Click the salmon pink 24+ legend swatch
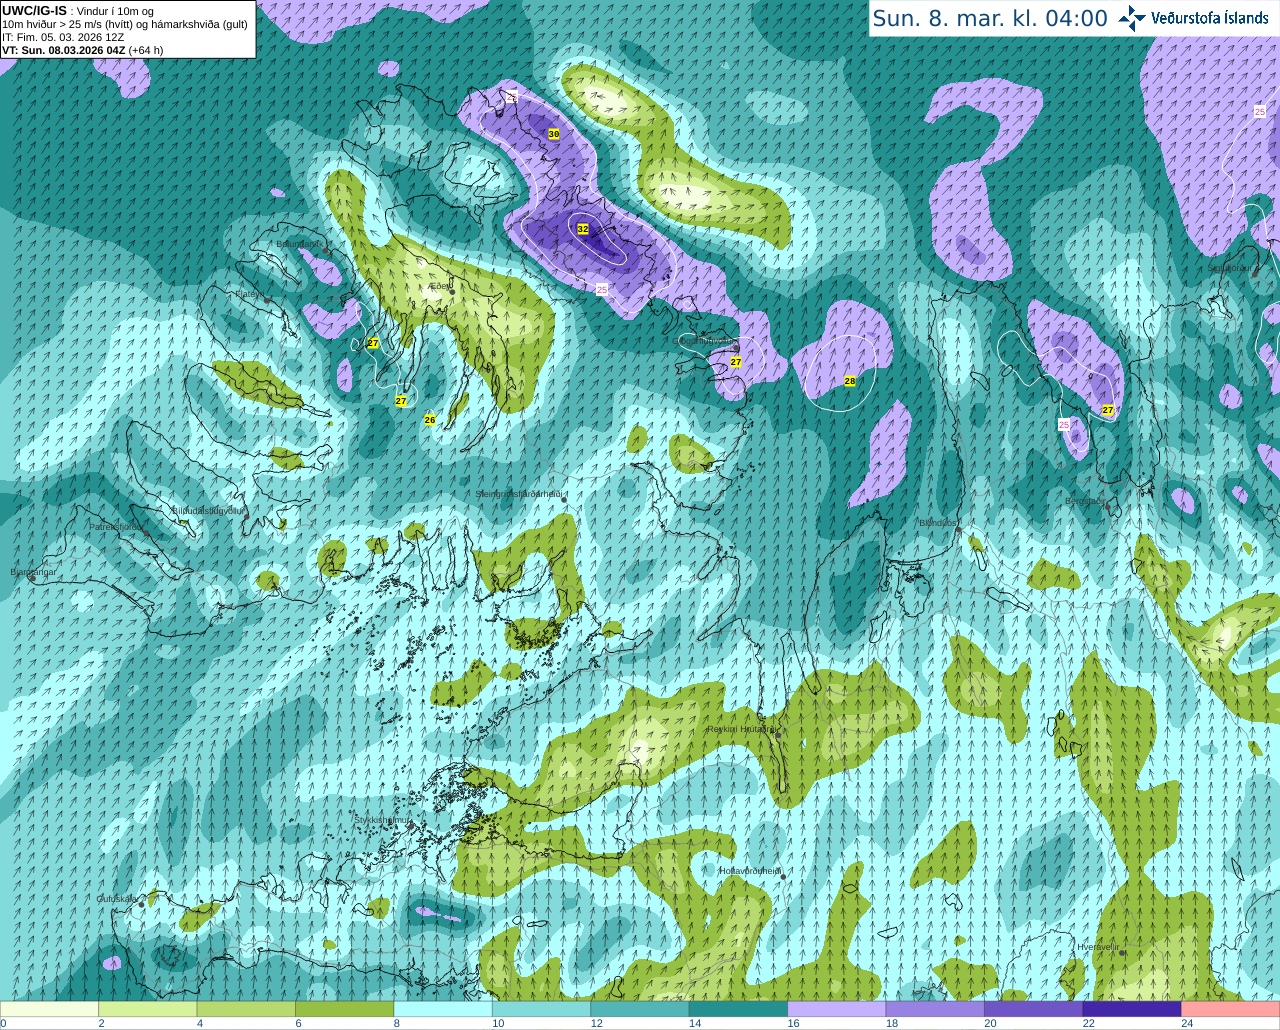 click(x=1231, y=1009)
